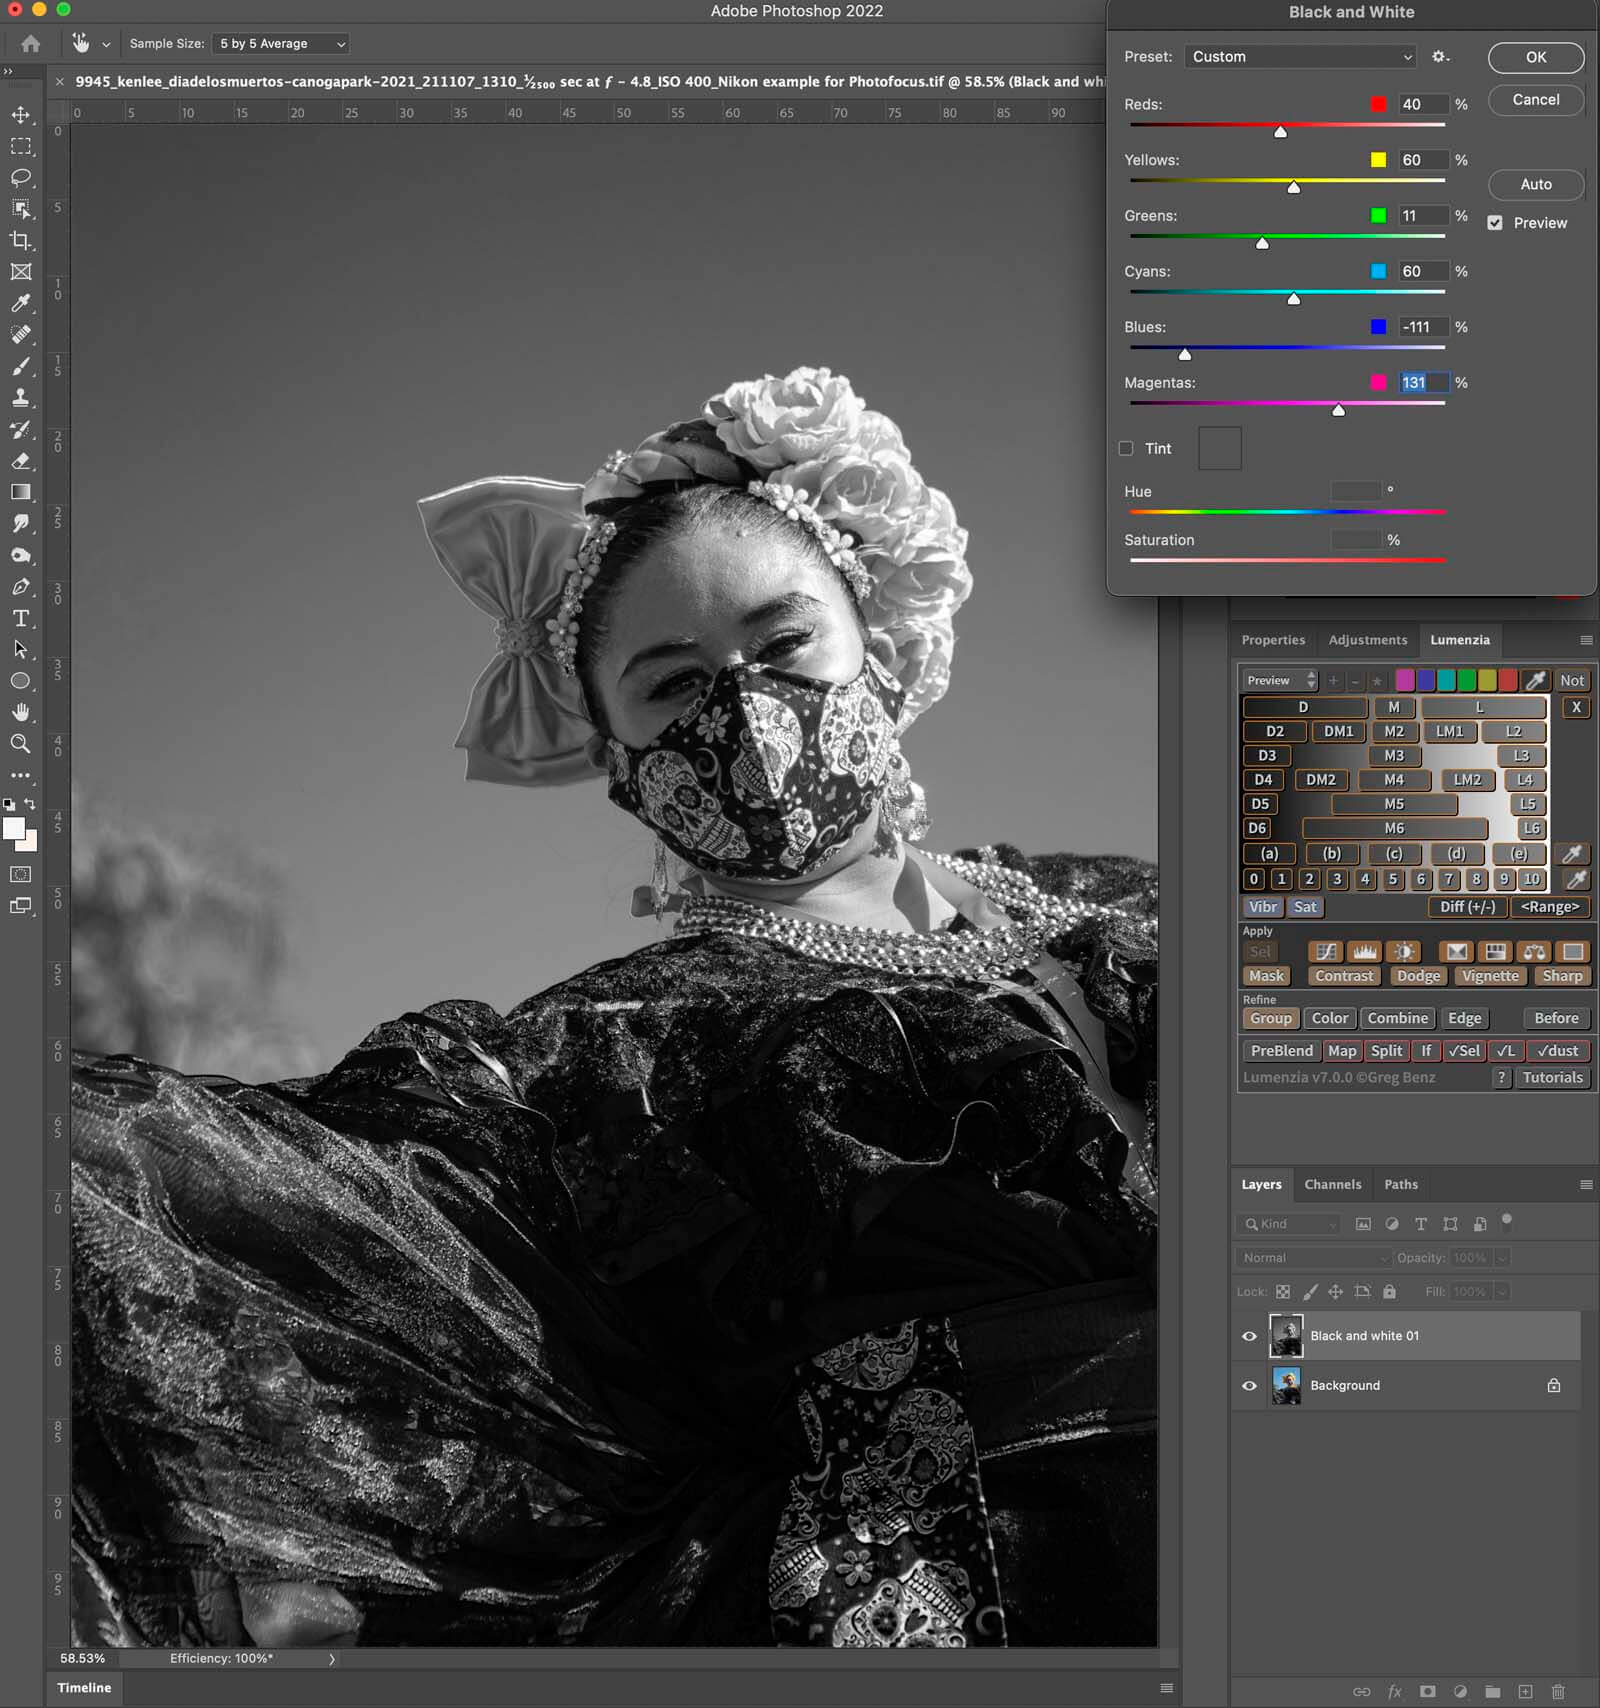Click the Blues slider handle
Image resolution: width=1600 pixels, height=1708 pixels.
1185,354
